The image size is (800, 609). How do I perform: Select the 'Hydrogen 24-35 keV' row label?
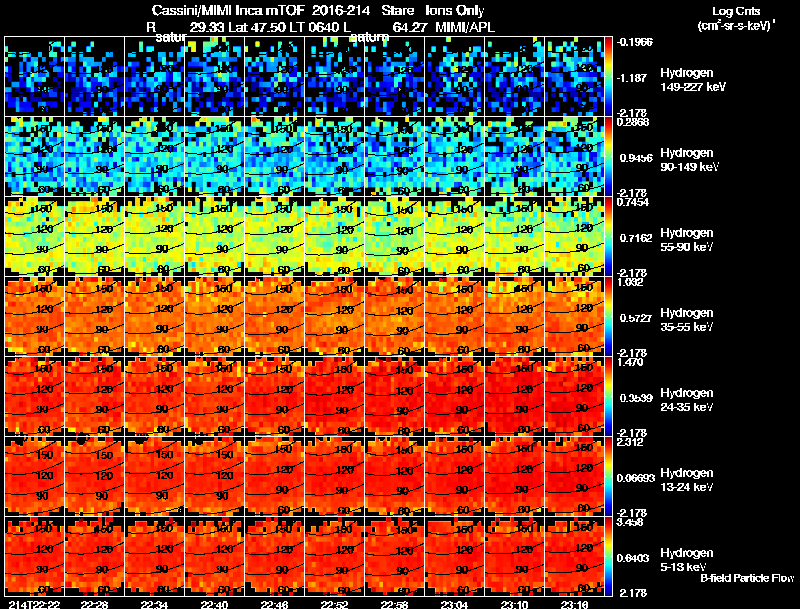pos(687,400)
